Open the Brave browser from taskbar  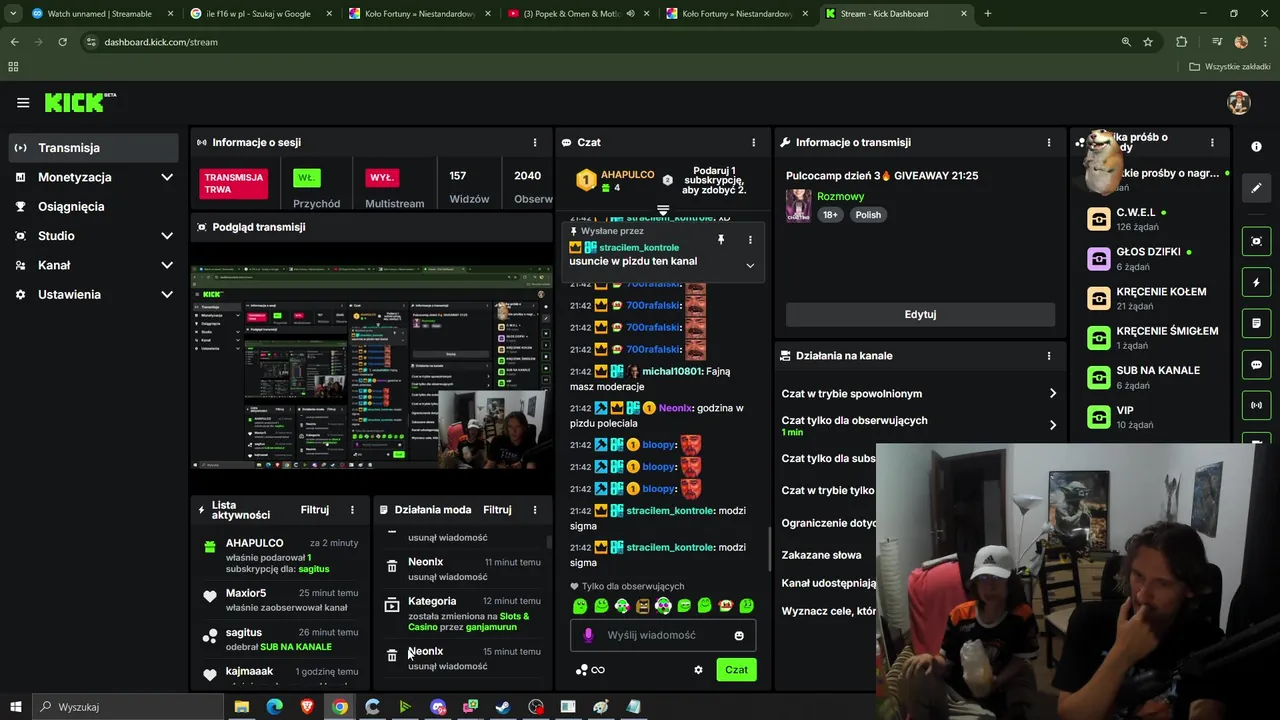pos(307,707)
